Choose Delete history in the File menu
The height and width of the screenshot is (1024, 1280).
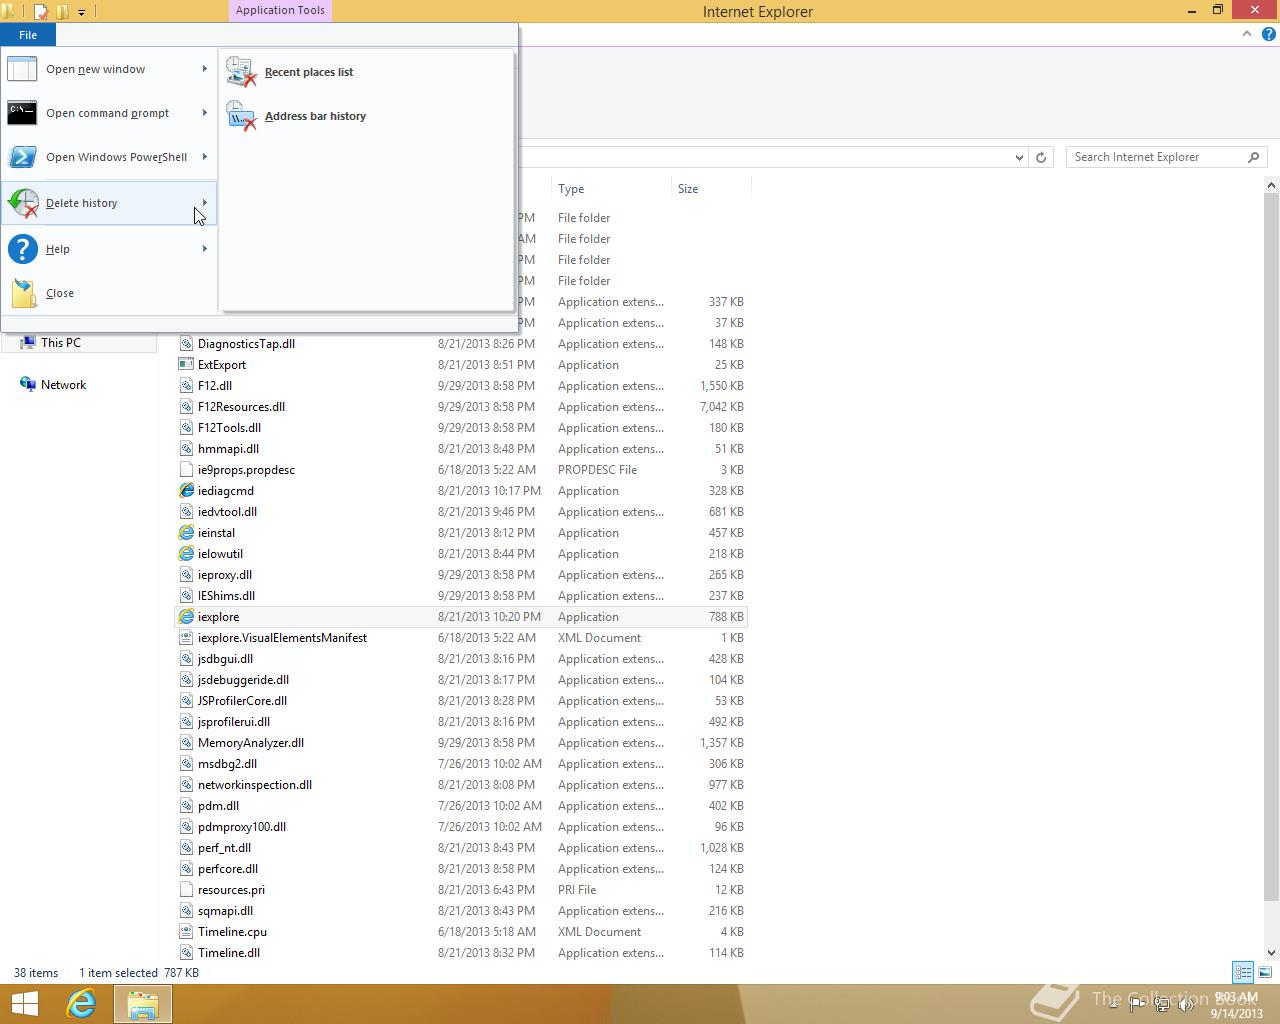pyautogui.click(x=109, y=203)
